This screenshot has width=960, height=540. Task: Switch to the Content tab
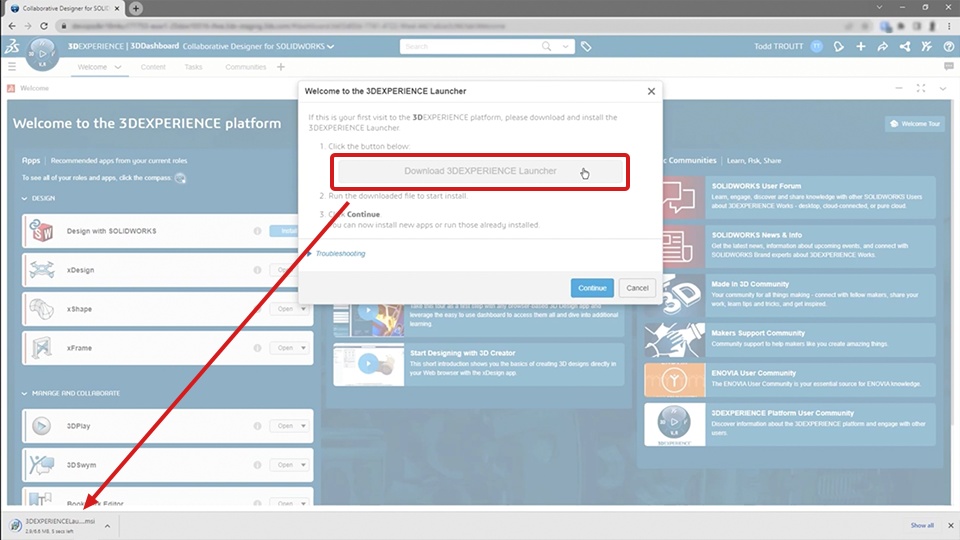[153, 67]
